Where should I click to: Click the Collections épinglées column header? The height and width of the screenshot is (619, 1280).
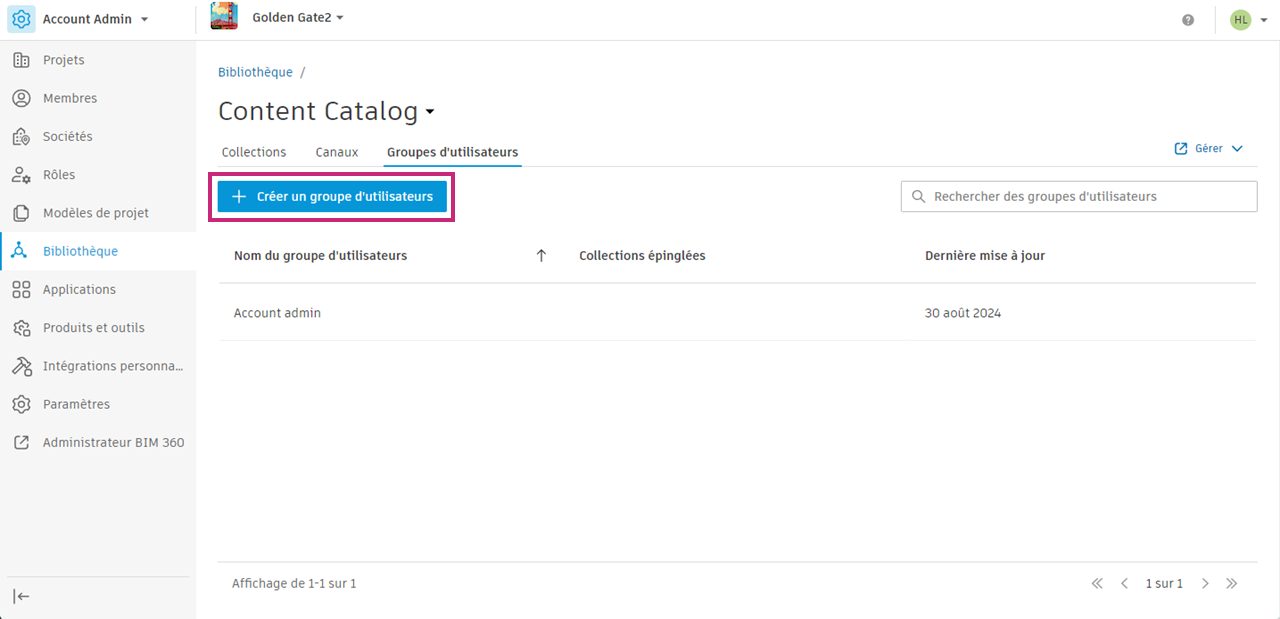642,256
